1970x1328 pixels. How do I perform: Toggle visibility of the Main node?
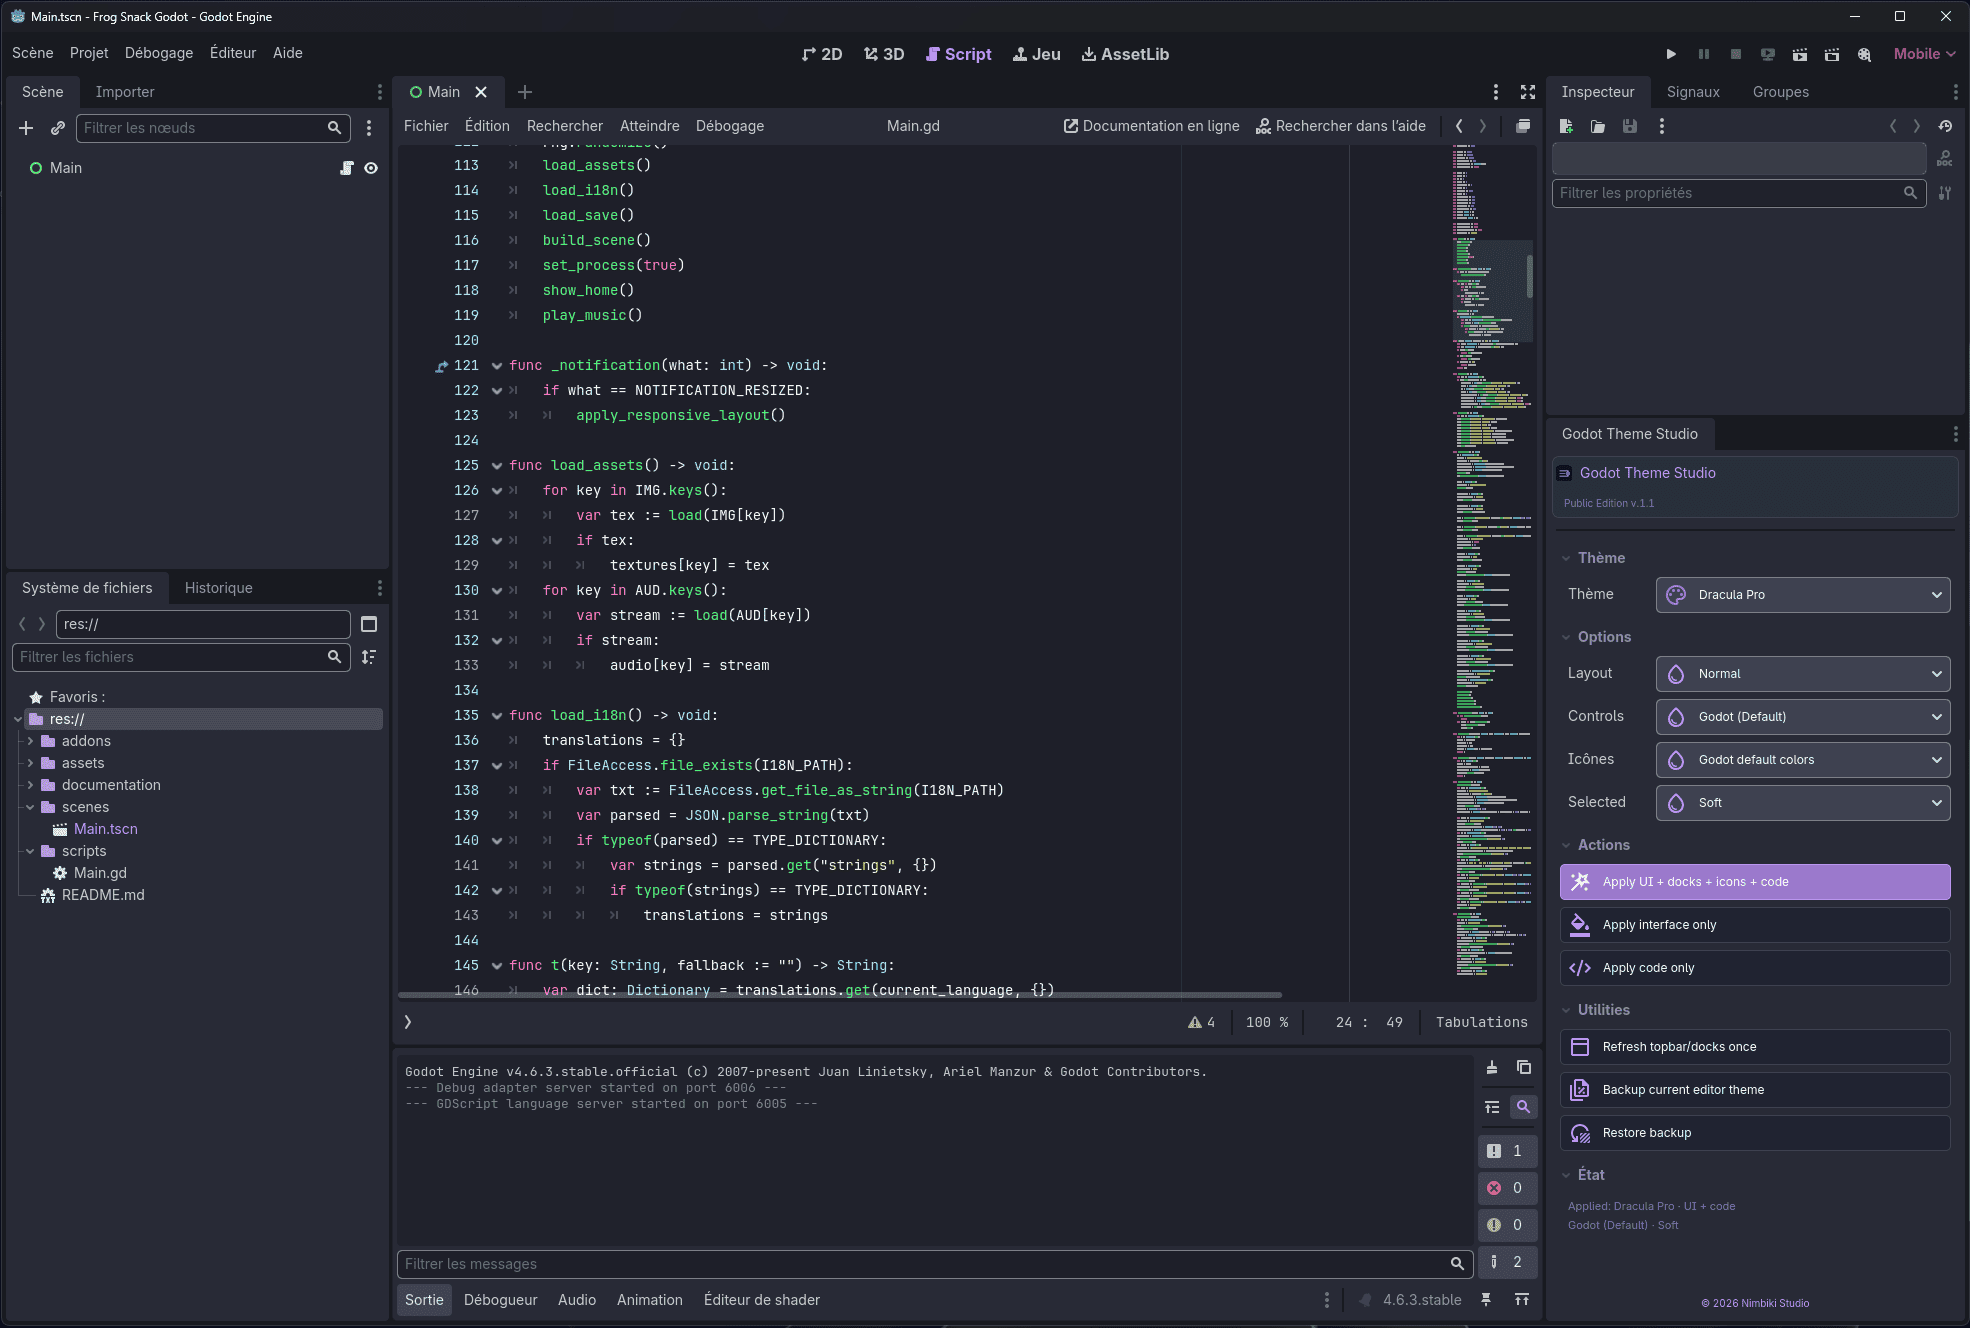tap(371, 168)
